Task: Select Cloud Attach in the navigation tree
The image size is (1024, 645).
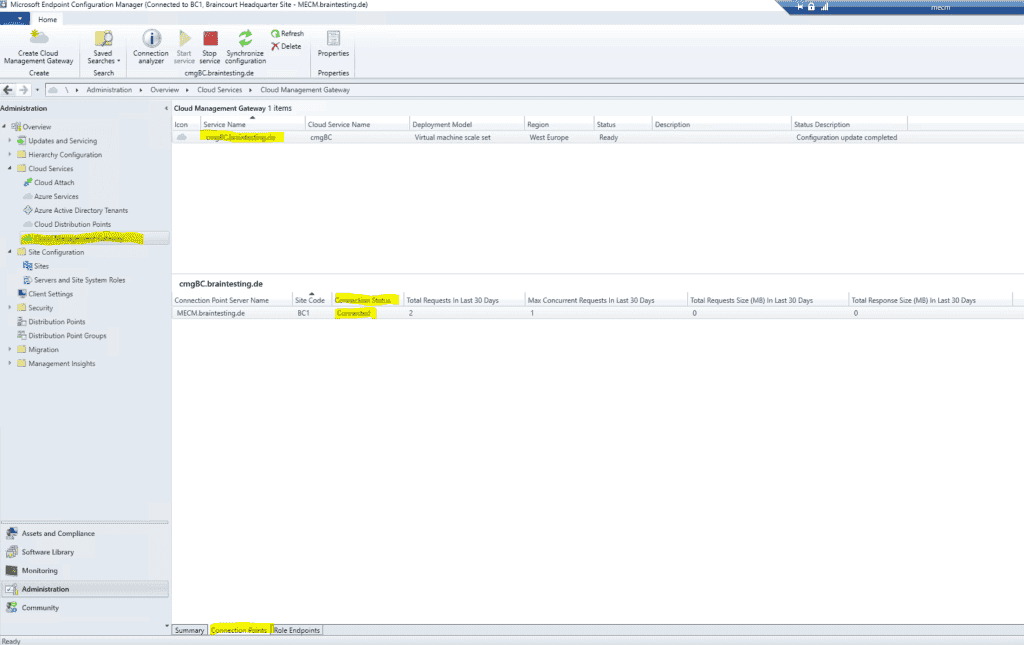Action: (52, 182)
